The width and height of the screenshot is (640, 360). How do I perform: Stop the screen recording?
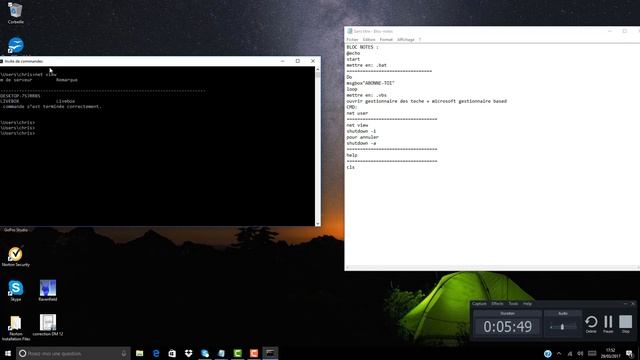[625, 324]
